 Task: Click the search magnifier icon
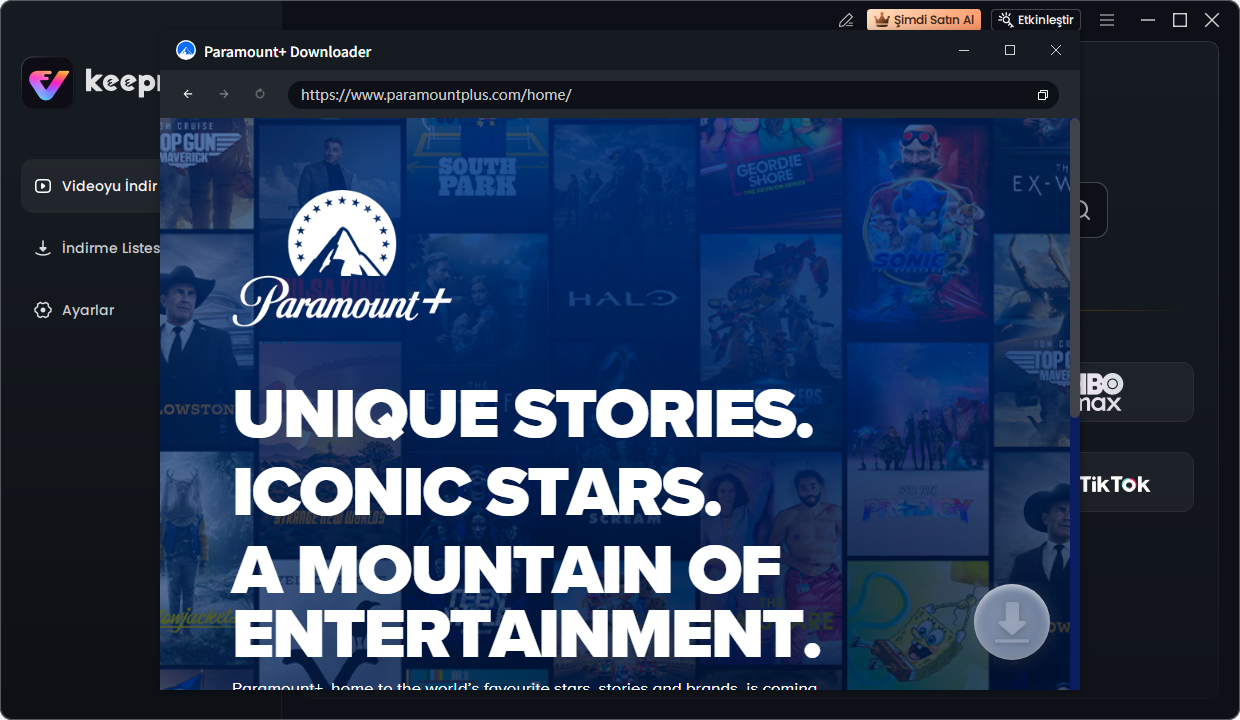1084,211
